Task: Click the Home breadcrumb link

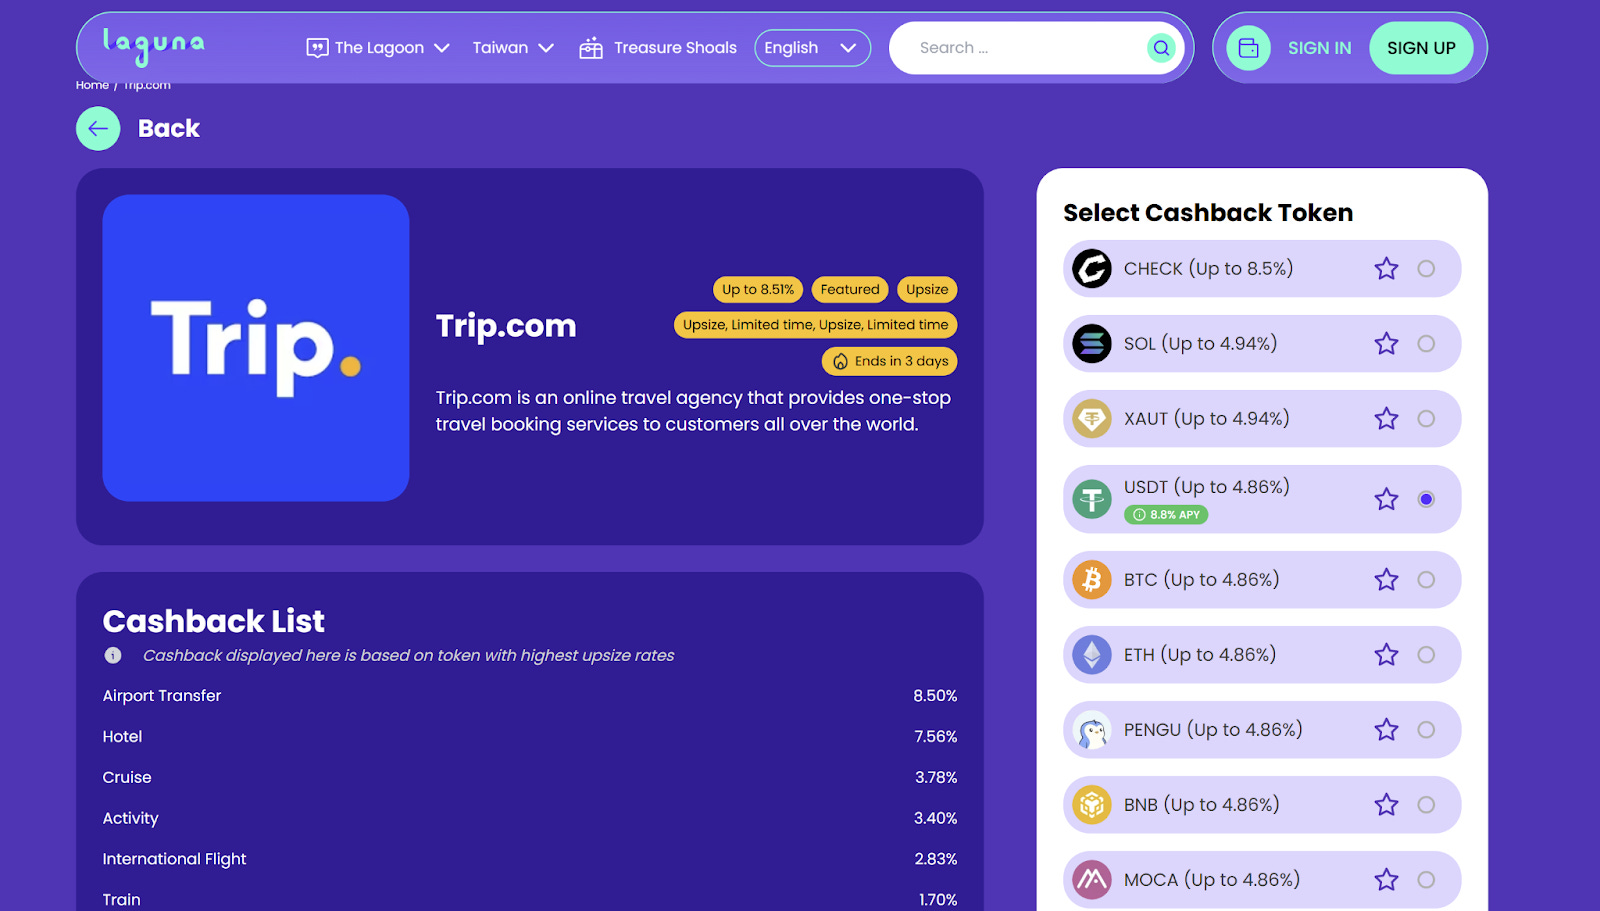Action: coord(92,85)
